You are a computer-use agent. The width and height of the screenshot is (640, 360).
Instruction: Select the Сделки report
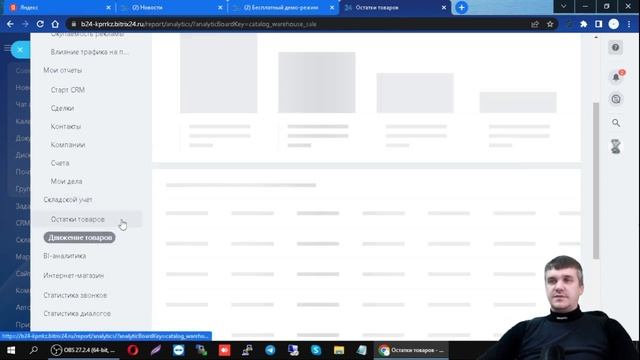(x=62, y=108)
